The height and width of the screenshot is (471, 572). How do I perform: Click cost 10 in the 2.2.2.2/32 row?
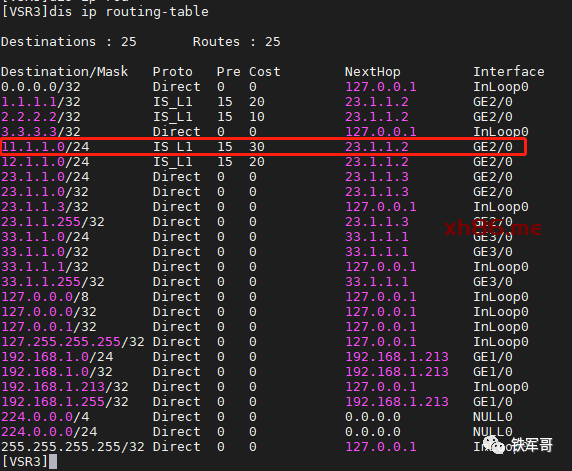click(257, 117)
